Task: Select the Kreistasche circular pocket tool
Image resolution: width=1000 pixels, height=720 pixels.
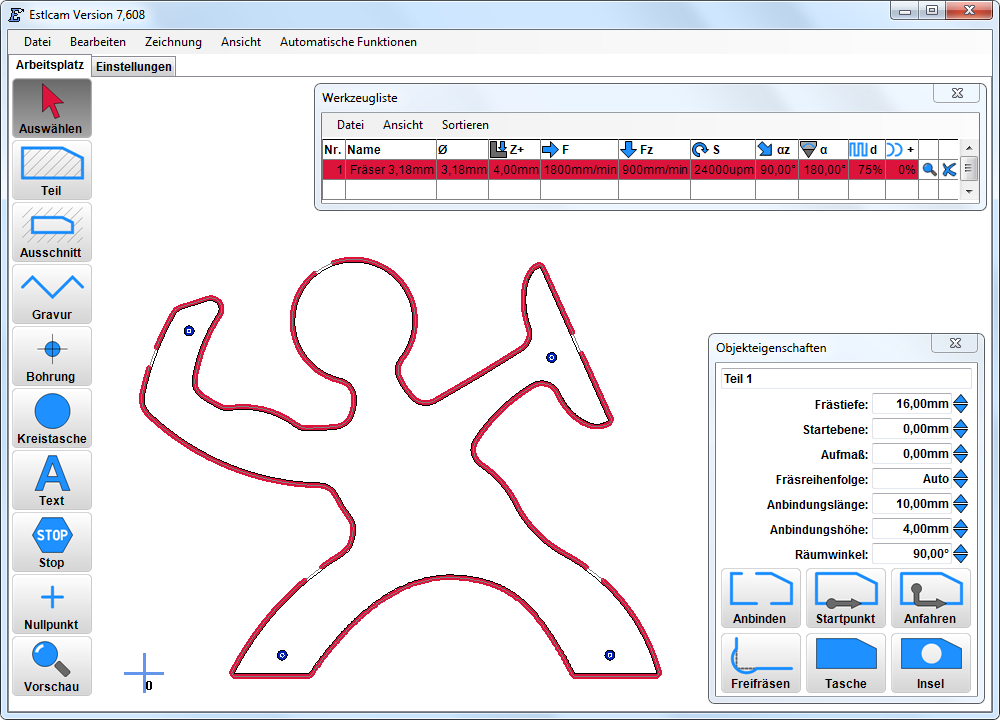Action: pyautogui.click(x=52, y=418)
